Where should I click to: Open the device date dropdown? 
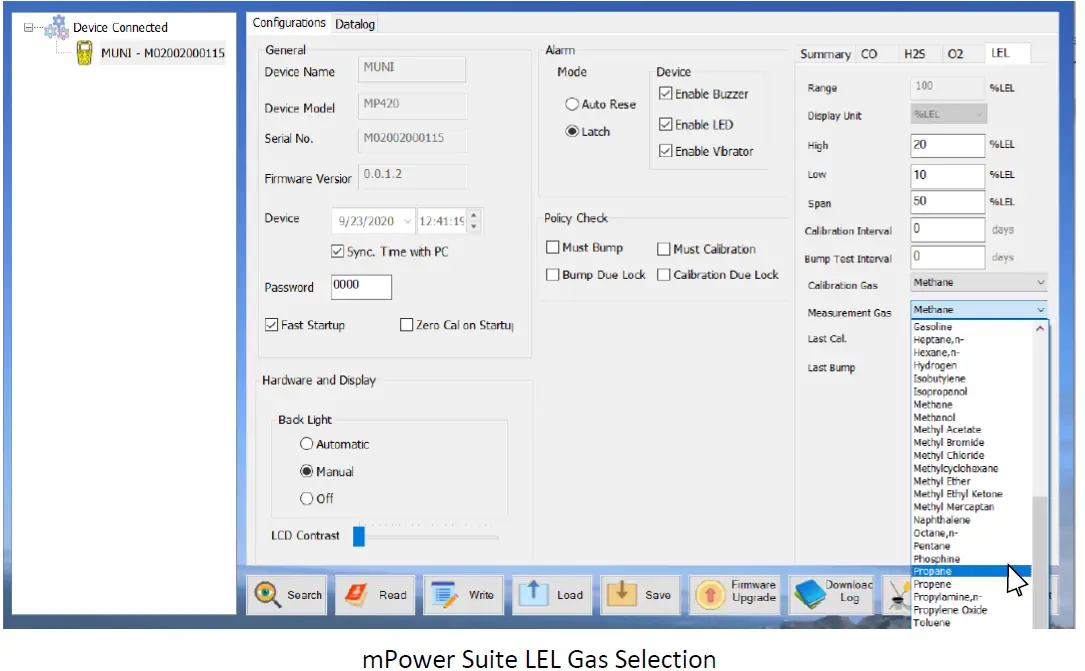click(407, 221)
